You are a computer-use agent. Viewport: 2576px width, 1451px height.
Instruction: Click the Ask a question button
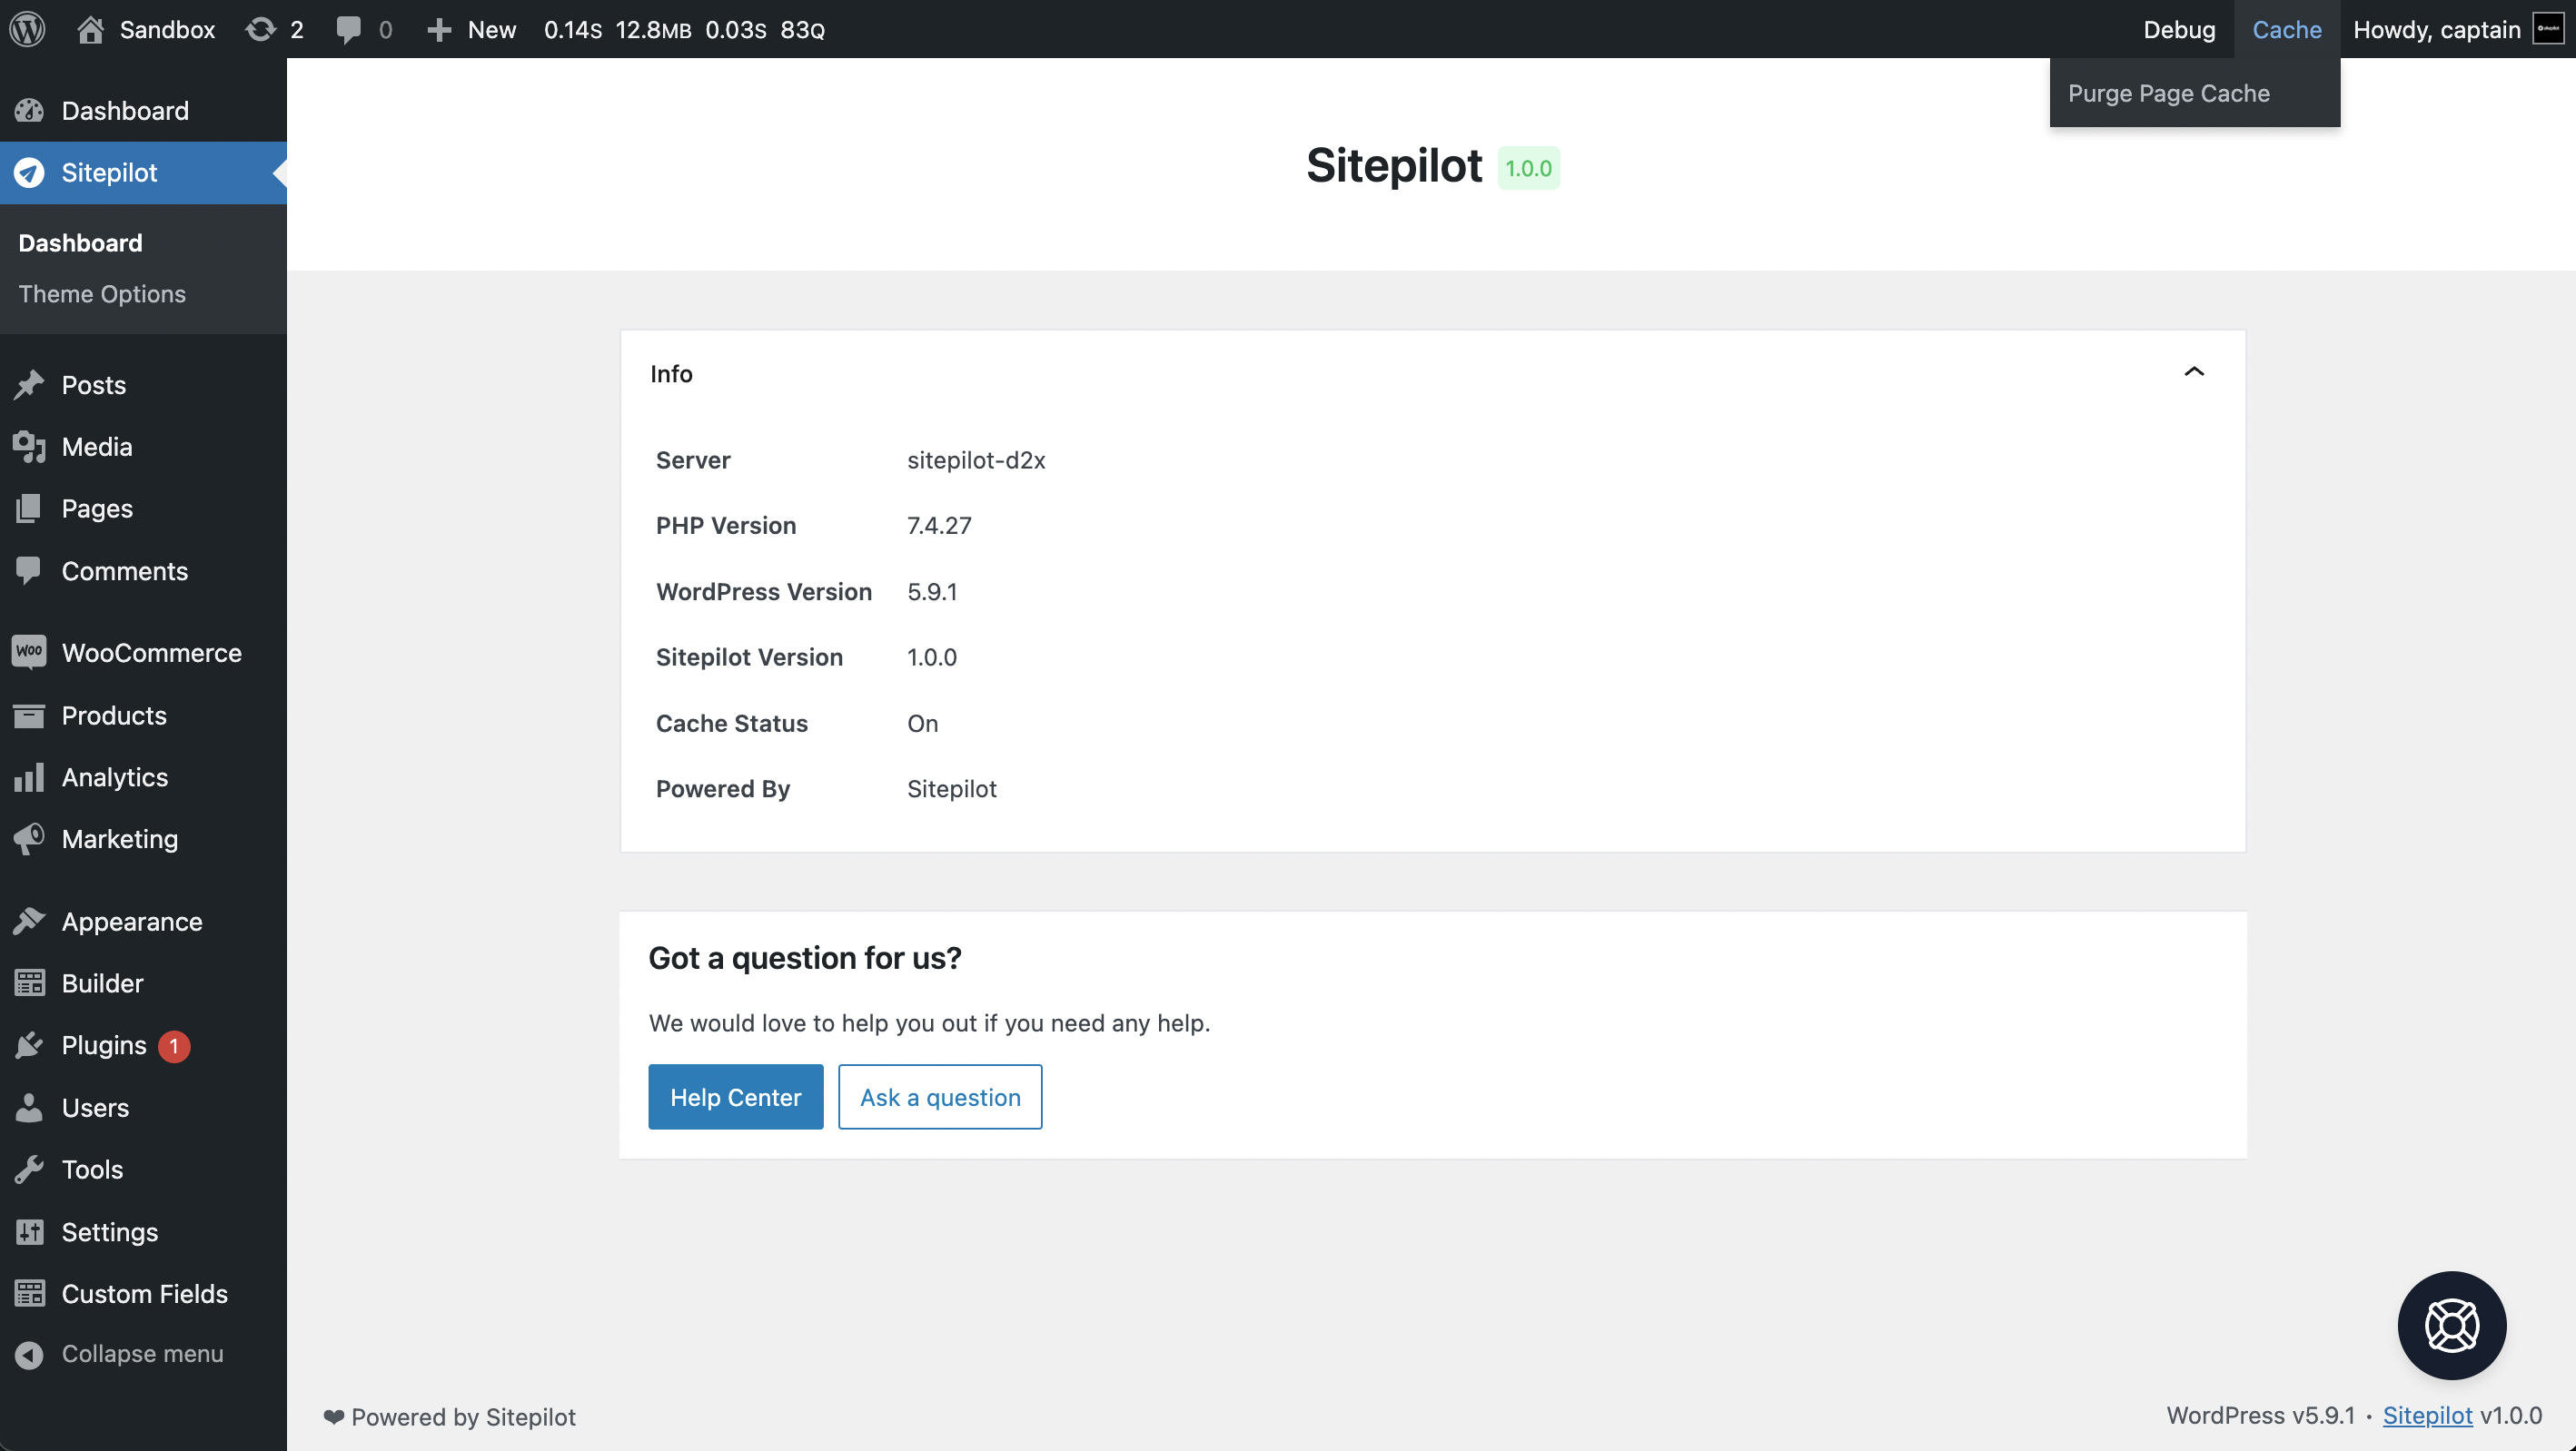pos(940,1097)
